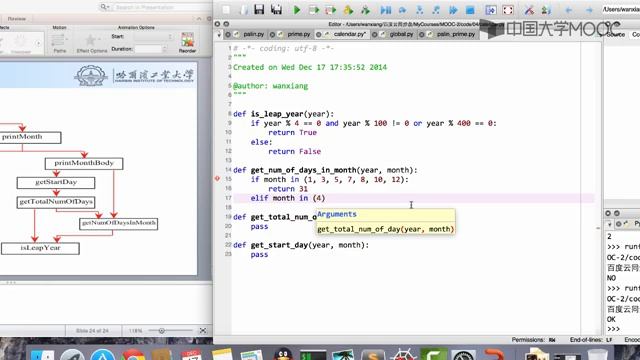Image resolution: width=640 pixels, height=360 pixels.
Task: Click 'def get_start_day(year, month):' line
Action: 301,245
